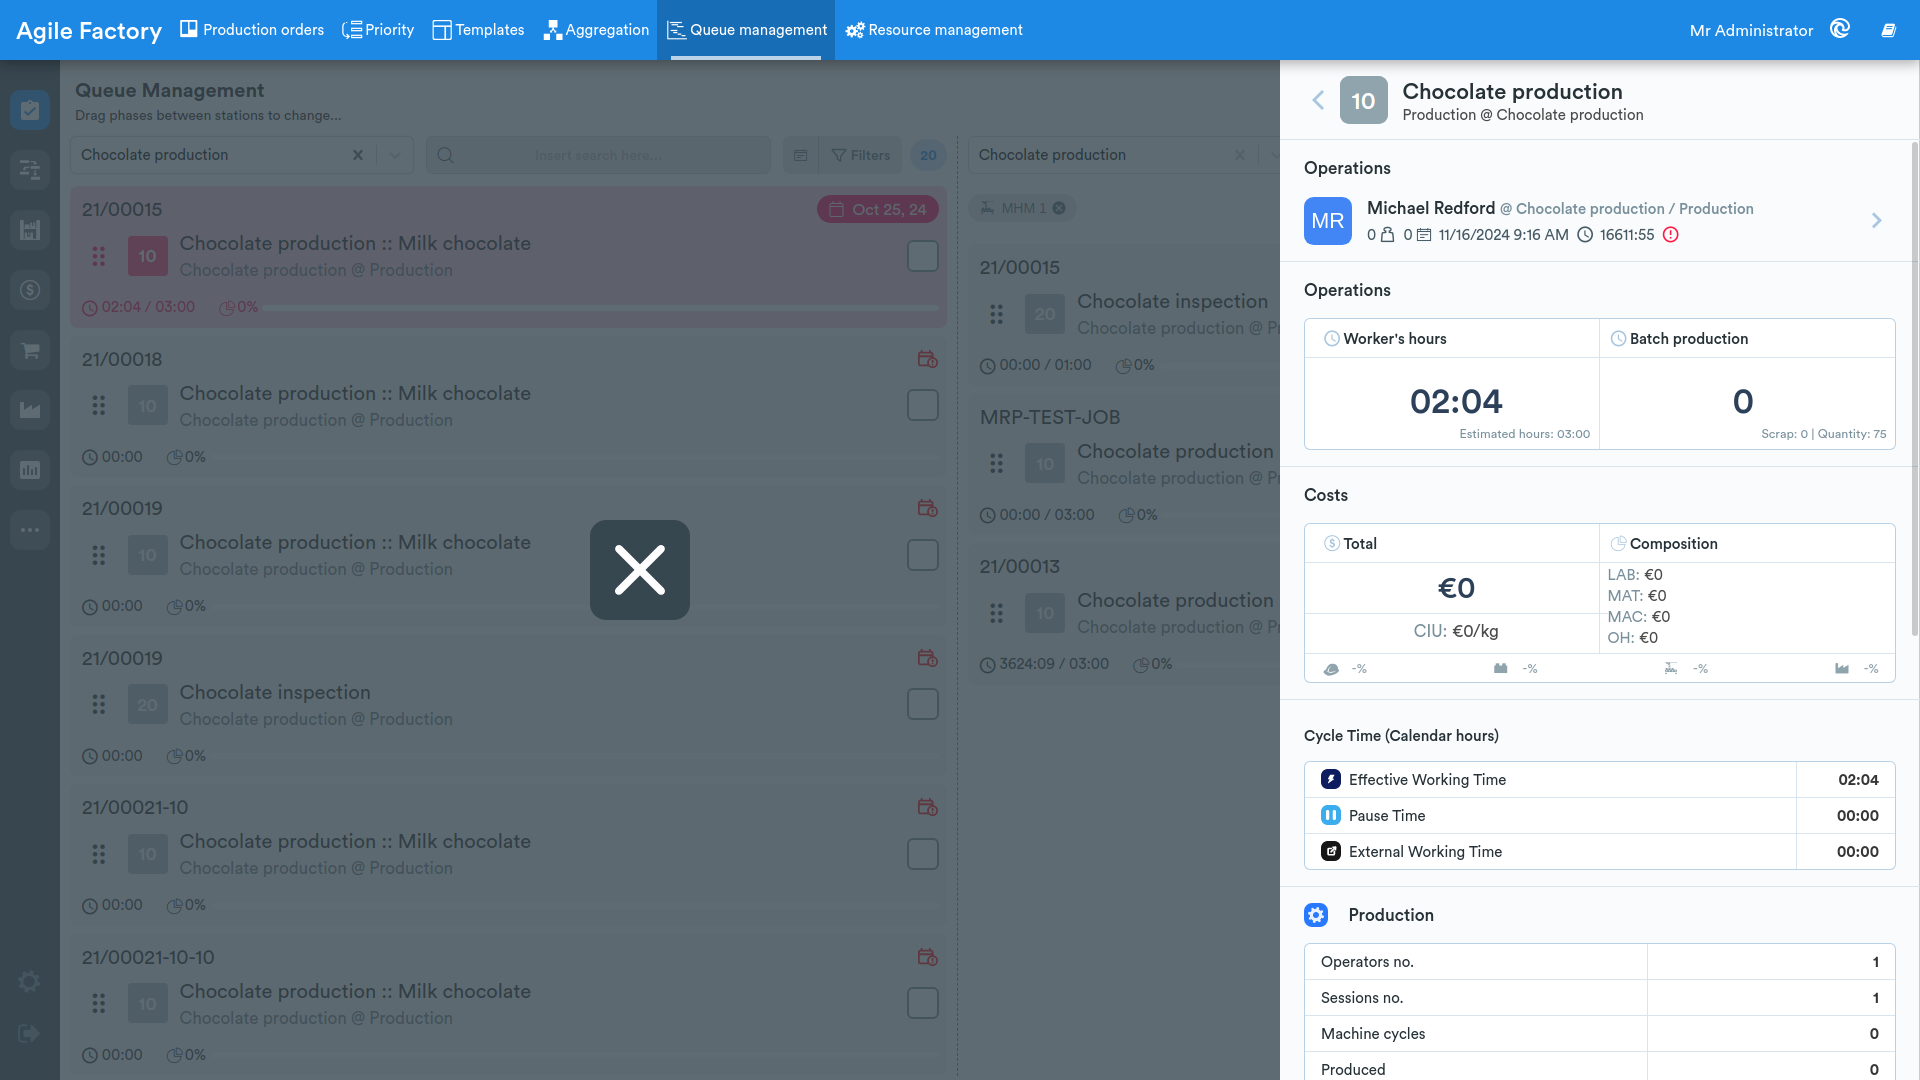Click the logout icon in sidebar
Viewport: 1920px width, 1080px height.
point(30,1034)
